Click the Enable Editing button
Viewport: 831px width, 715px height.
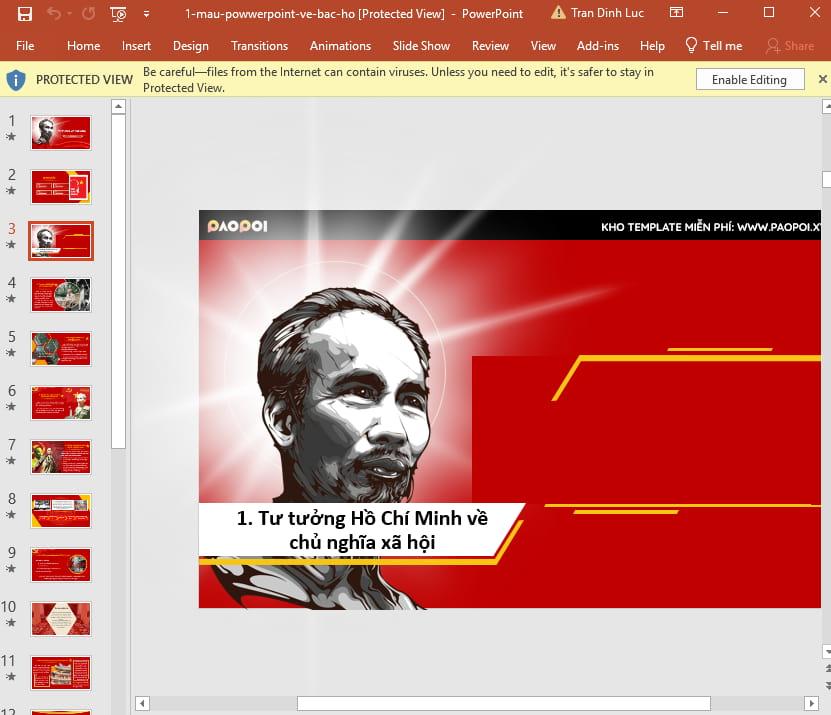tap(750, 80)
